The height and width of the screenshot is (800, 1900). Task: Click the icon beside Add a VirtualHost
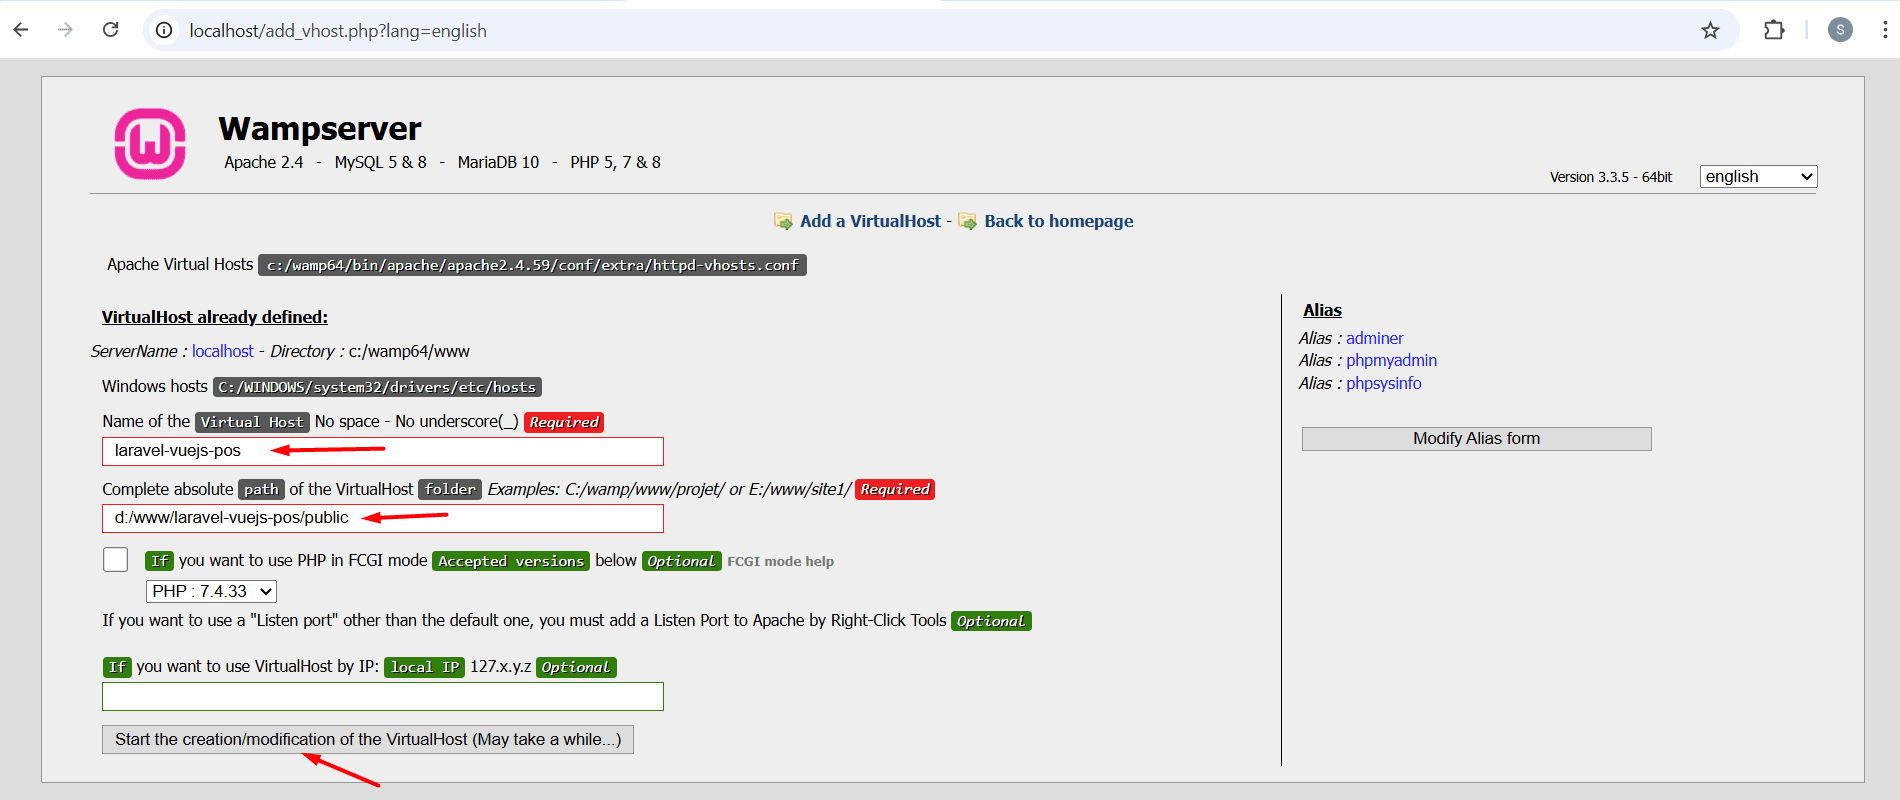click(x=783, y=221)
